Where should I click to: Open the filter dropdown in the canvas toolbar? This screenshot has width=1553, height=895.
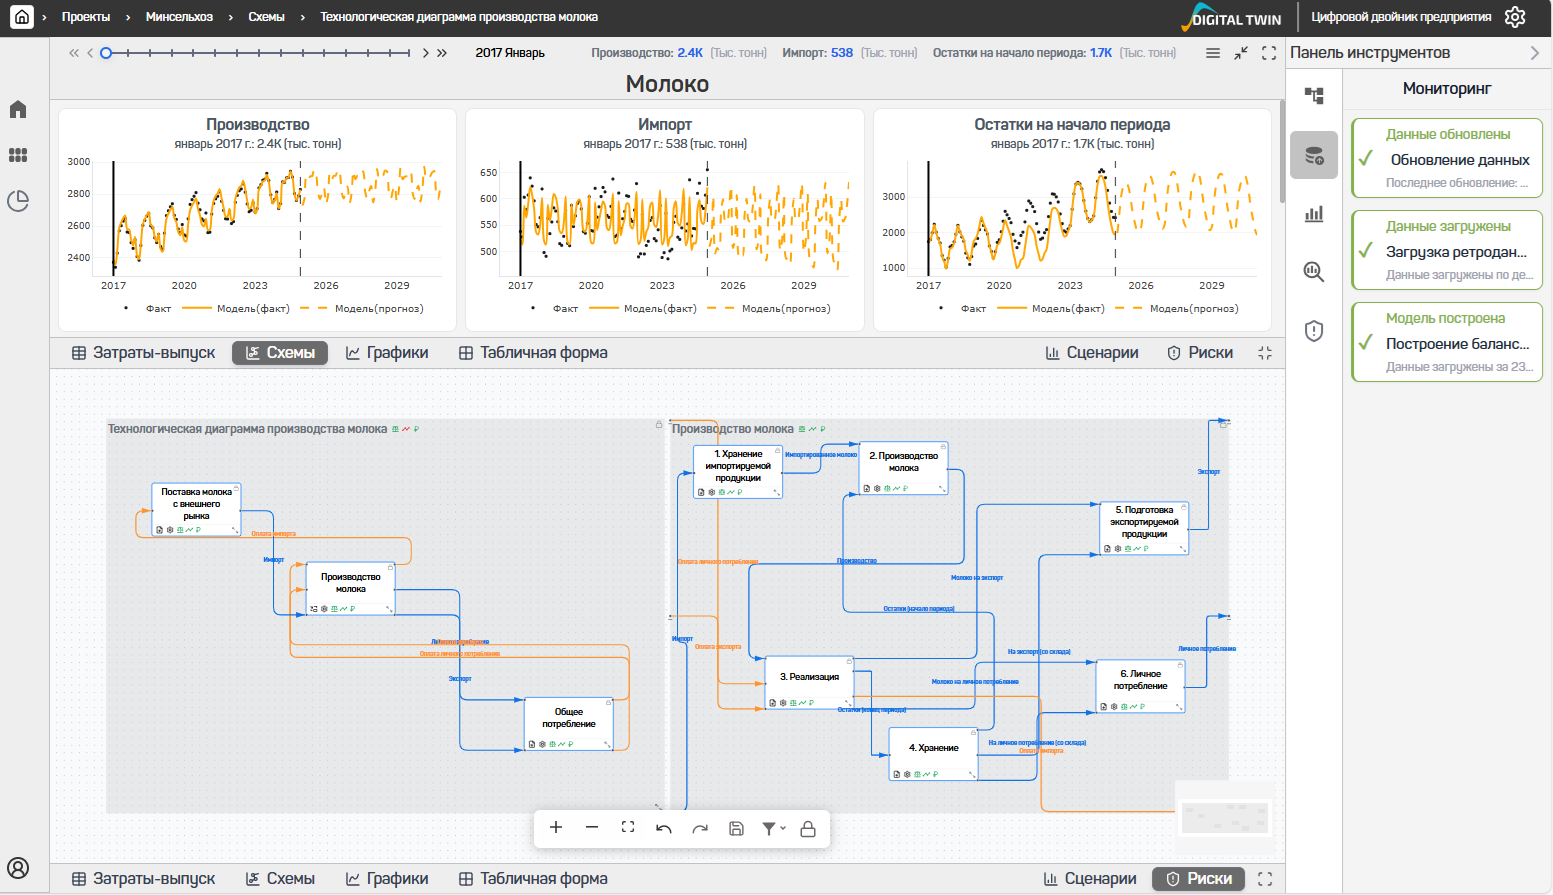tap(773, 828)
